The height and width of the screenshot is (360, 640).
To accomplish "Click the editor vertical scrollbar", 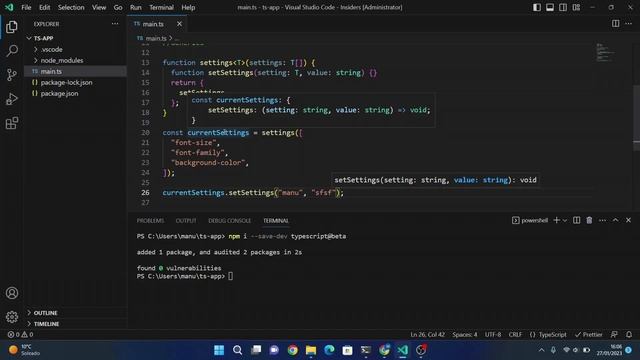I will coord(636,118).
